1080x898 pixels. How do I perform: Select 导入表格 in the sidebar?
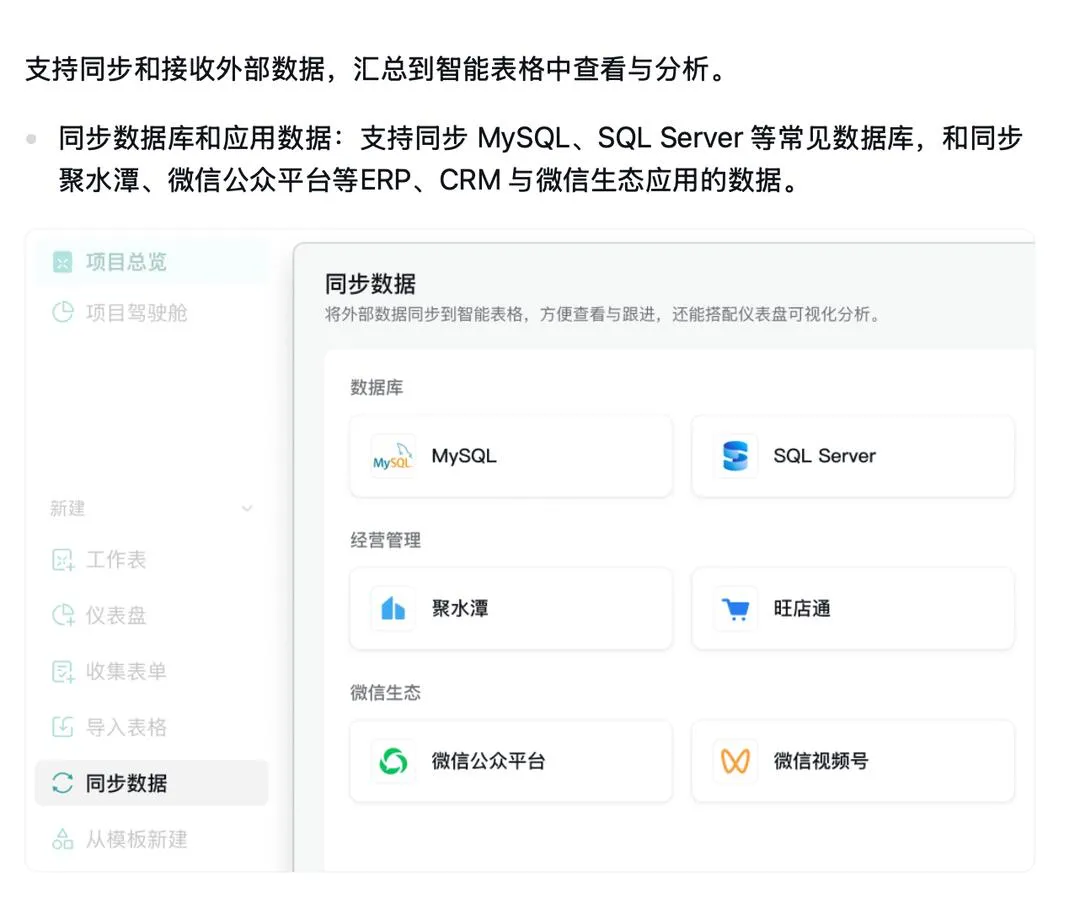coord(151,727)
